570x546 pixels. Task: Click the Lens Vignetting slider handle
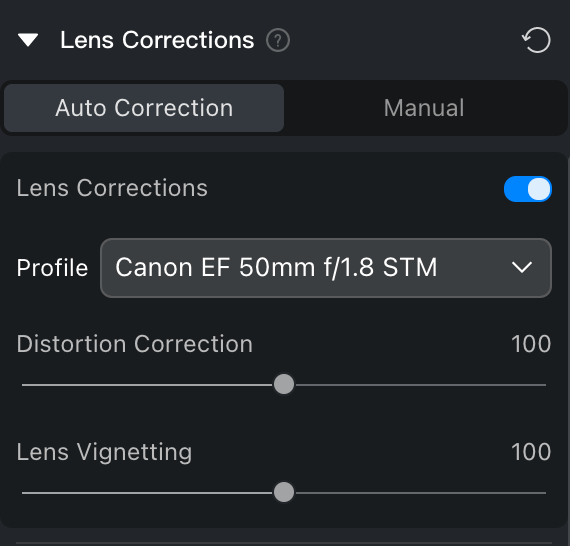point(284,492)
